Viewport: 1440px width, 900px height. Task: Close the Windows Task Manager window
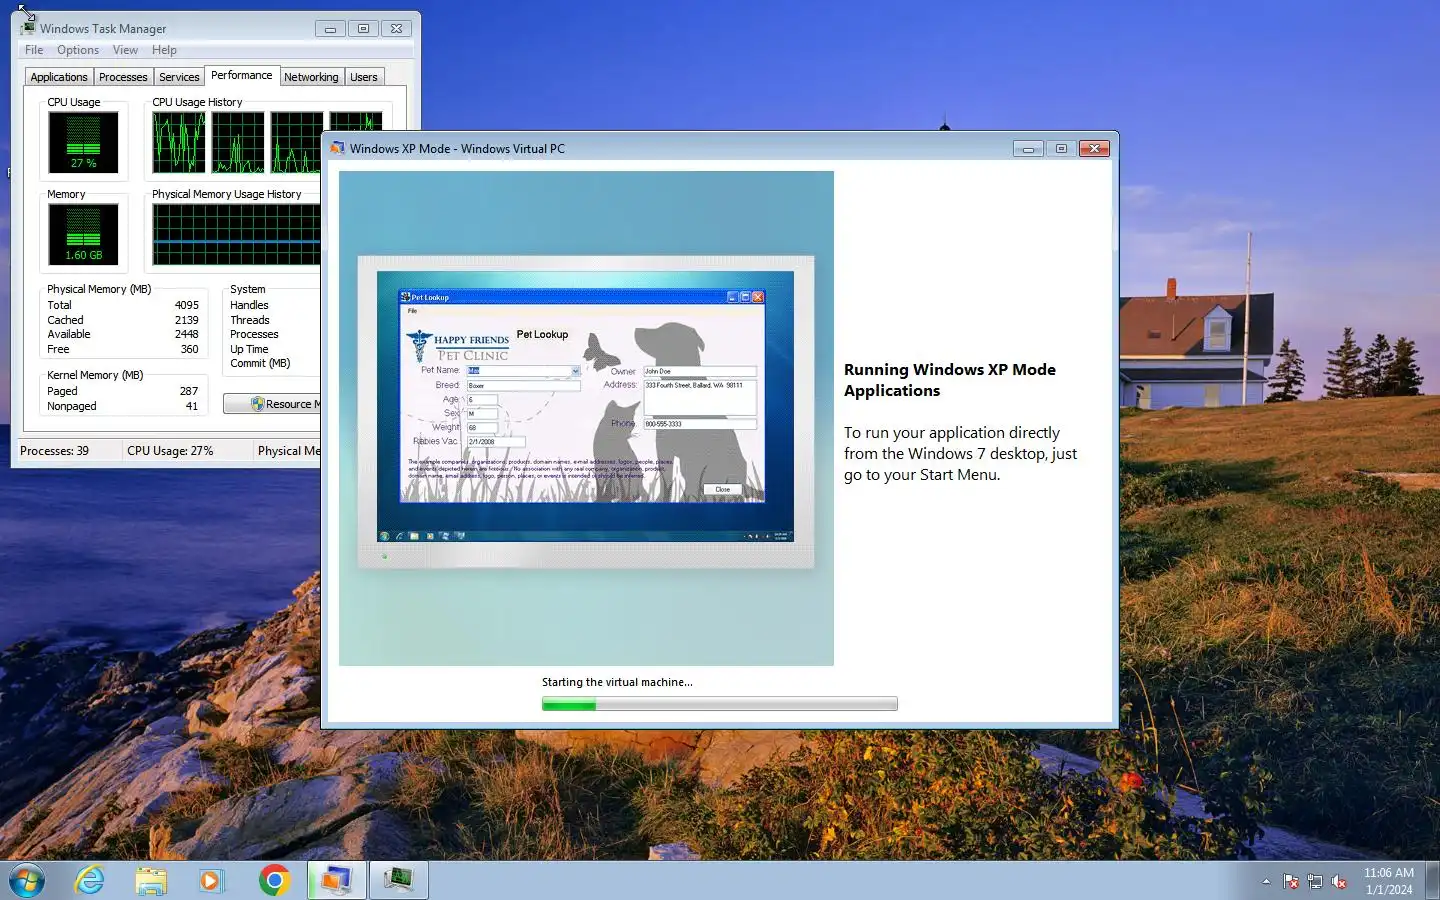coord(396,29)
